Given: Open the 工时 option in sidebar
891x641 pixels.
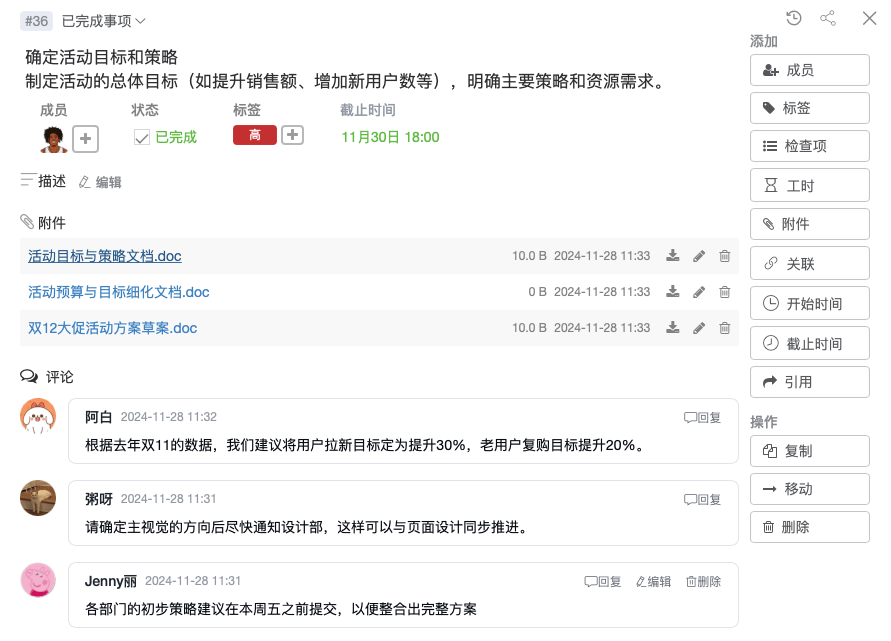Looking at the screenshot, I should (809, 185).
